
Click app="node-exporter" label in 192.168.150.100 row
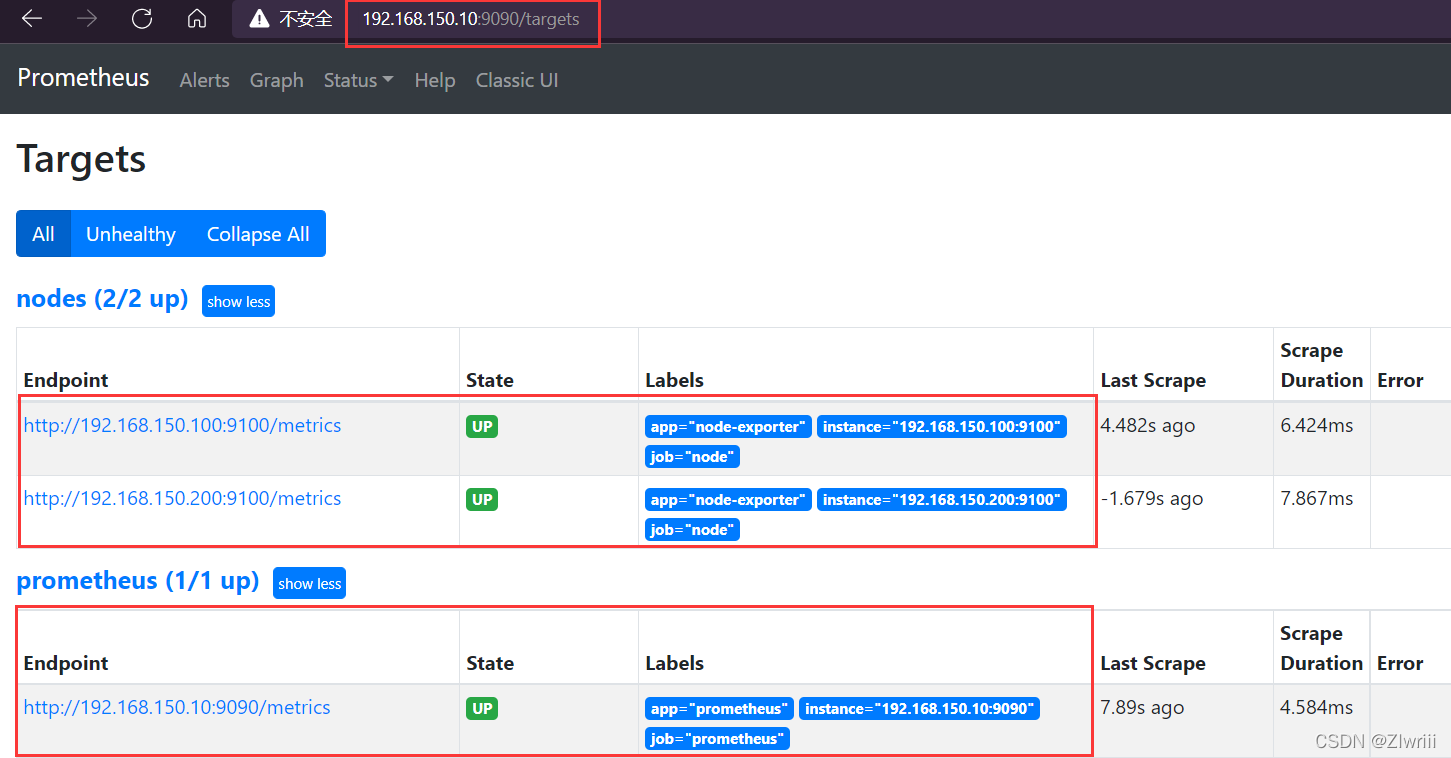coord(728,427)
